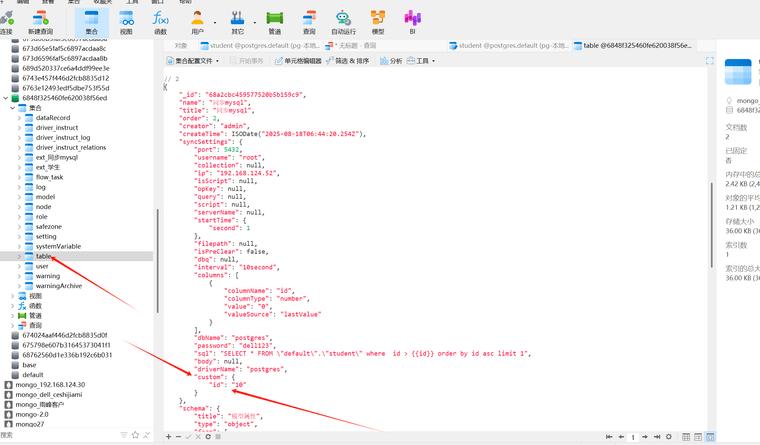This screenshot has width=760, height=445.
Task: Expand the dataRecord collection
Action: tap(19, 118)
